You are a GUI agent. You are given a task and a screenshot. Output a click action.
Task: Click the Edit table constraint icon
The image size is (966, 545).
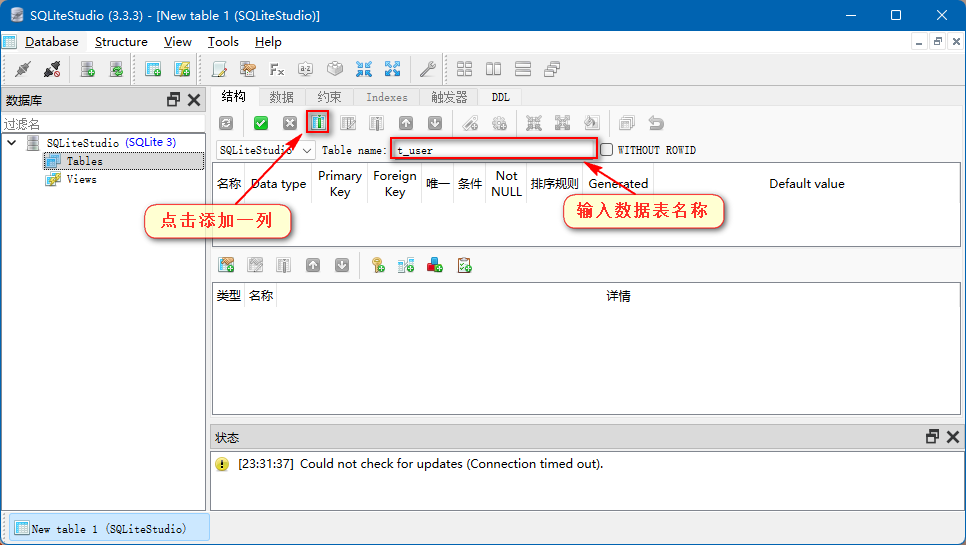click(x=255, y=265)
